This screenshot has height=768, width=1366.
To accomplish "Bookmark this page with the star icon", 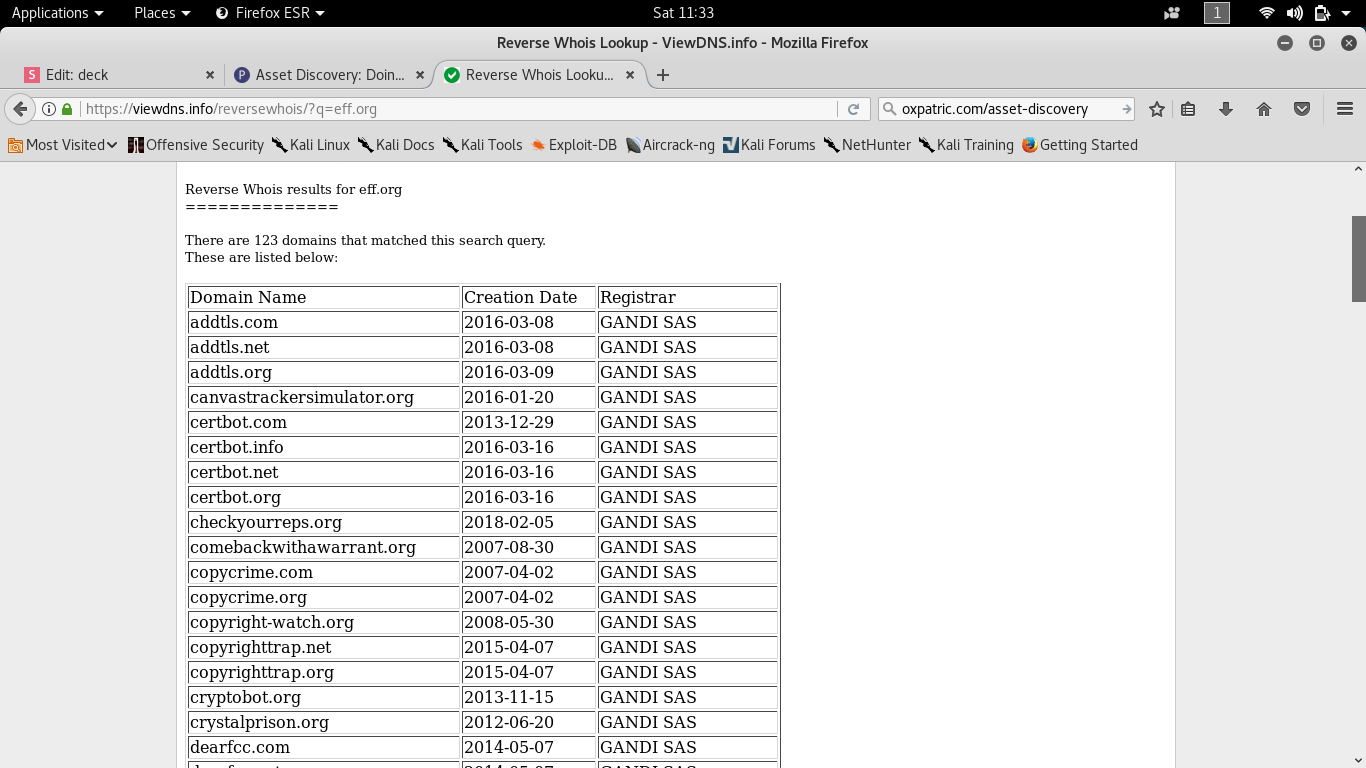I will [1157, 109].
